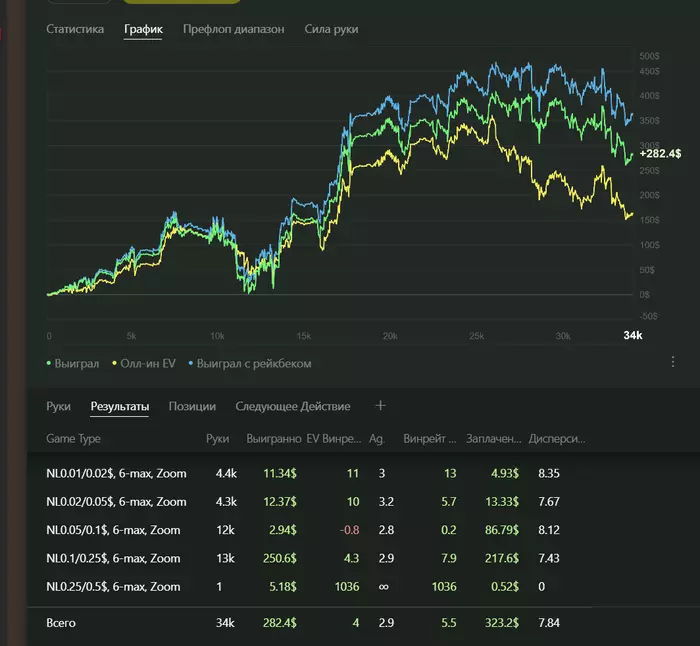Select the Сила руки tab

(x=331, y=29)
